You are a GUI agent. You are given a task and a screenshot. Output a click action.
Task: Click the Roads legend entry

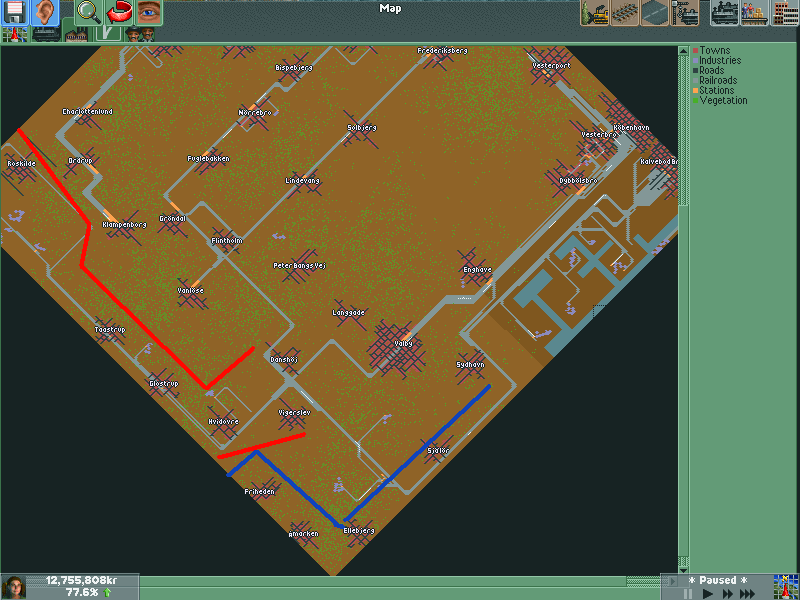coord(709,70)
